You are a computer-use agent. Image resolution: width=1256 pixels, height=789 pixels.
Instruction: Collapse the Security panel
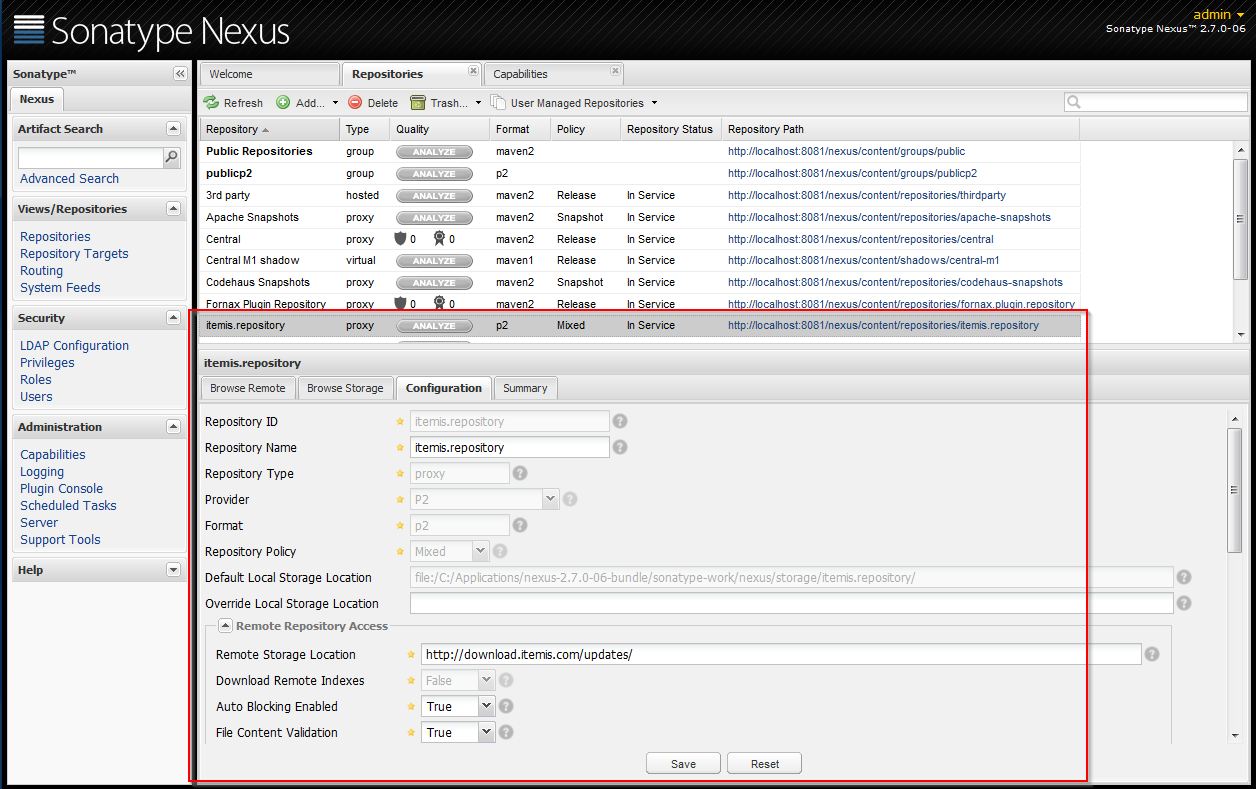[173, 318]
